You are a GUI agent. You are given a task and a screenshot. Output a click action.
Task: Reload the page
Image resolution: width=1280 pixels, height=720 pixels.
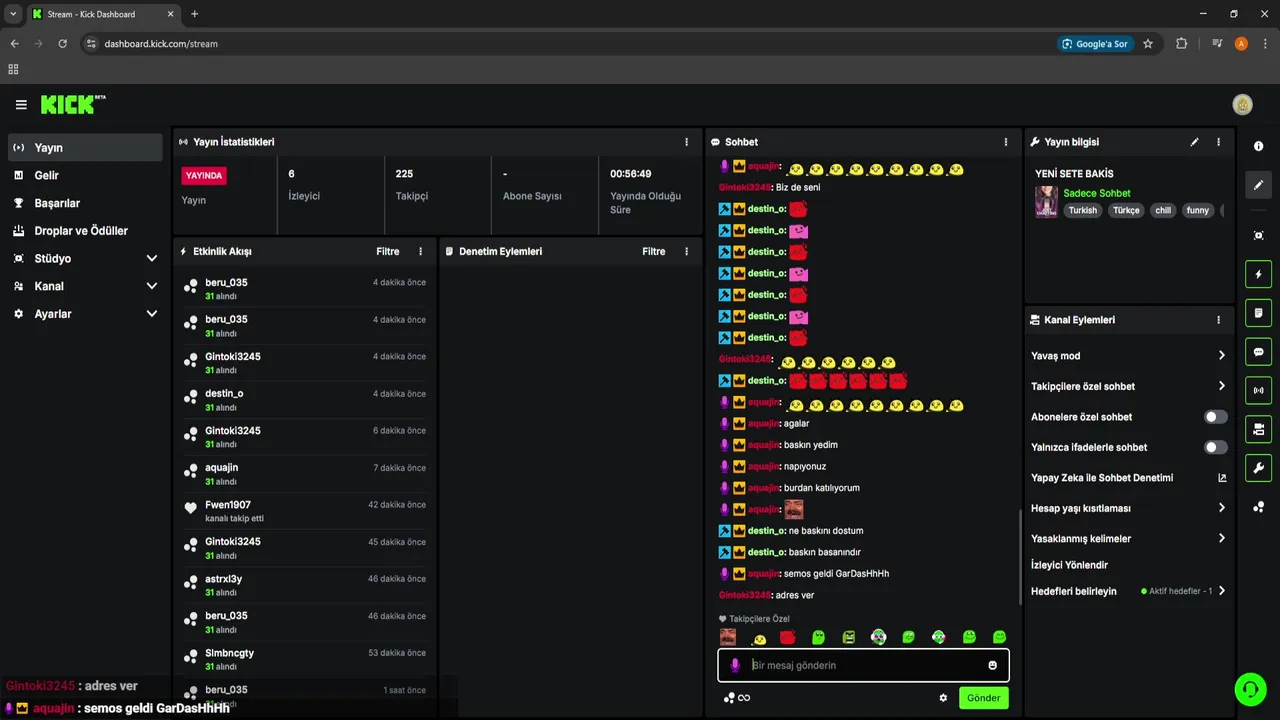pos(63,44)
